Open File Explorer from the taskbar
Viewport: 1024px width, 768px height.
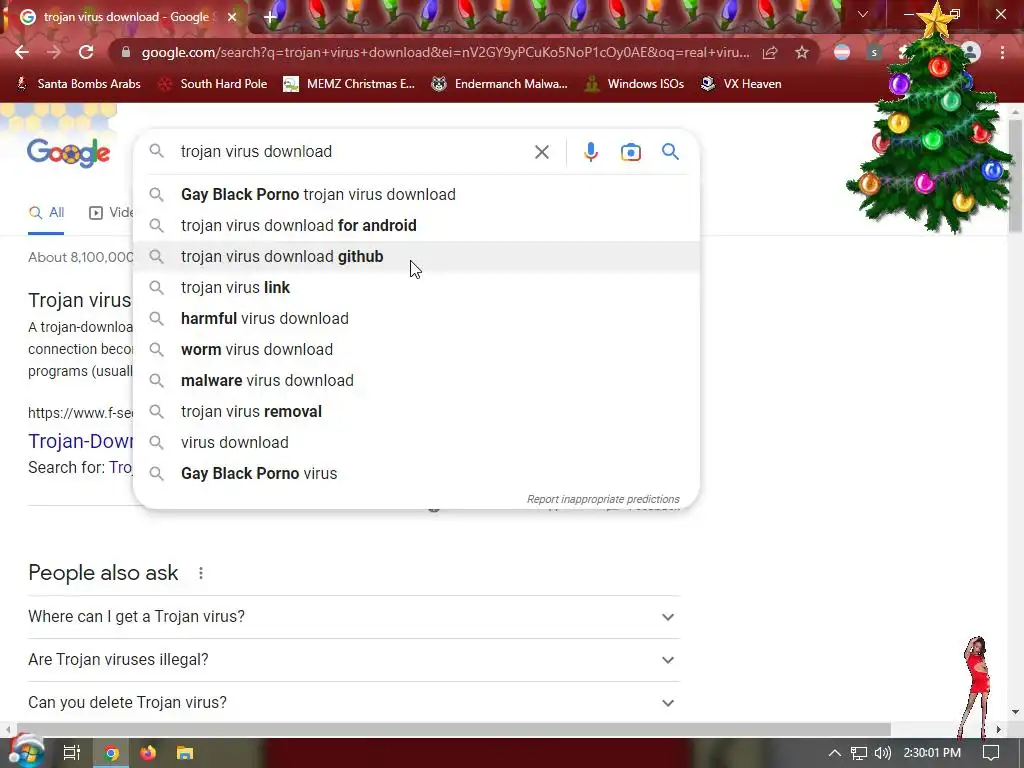coord(185,753)
